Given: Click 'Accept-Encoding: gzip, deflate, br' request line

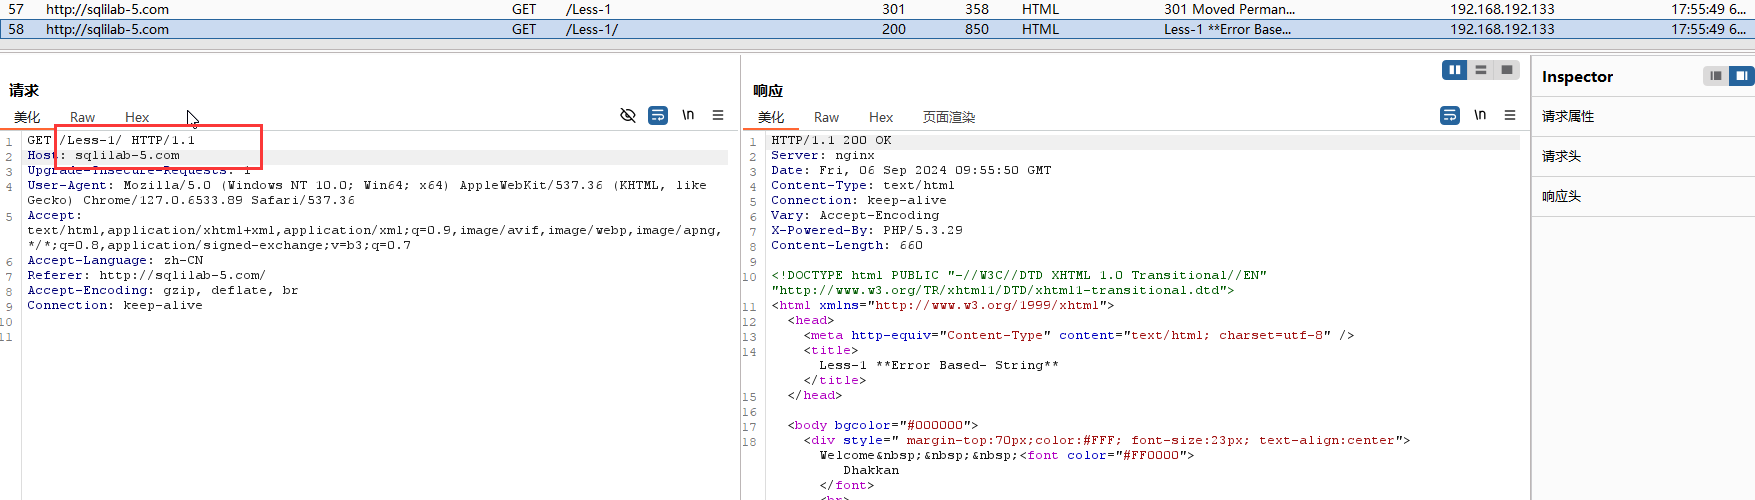Looking at the screenshot, I should coord(162,290).
